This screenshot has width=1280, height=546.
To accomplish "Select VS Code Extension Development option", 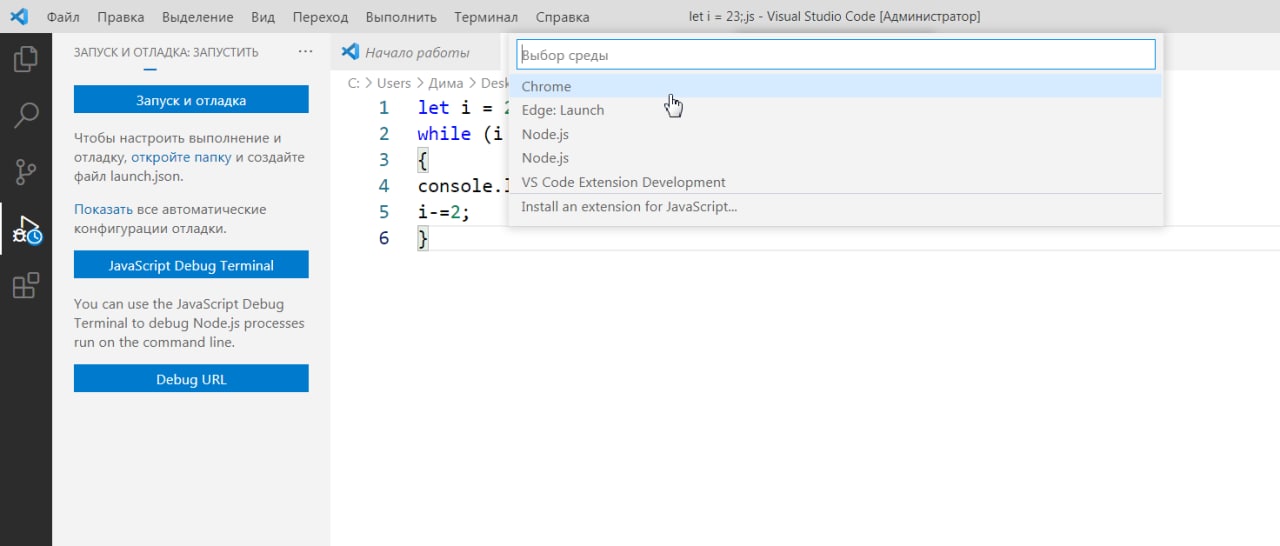I will click(x=836, y=182).
